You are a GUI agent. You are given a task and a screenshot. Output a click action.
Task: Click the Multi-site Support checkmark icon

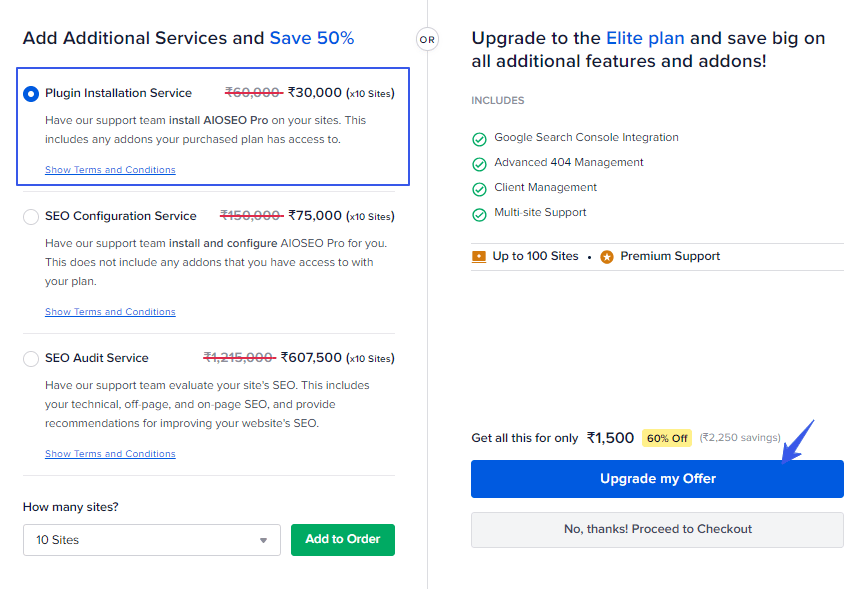479,214
